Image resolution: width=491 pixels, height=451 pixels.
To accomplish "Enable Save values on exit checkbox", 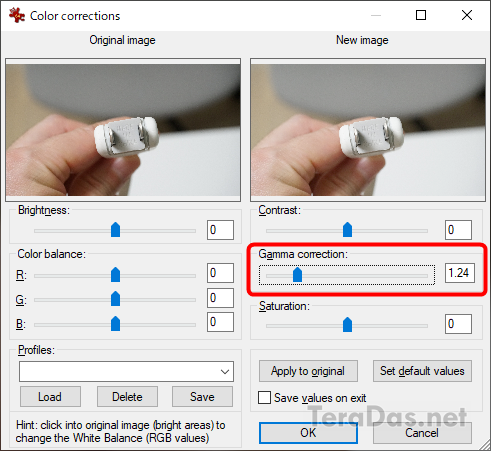I will click(x=264, y=397).
